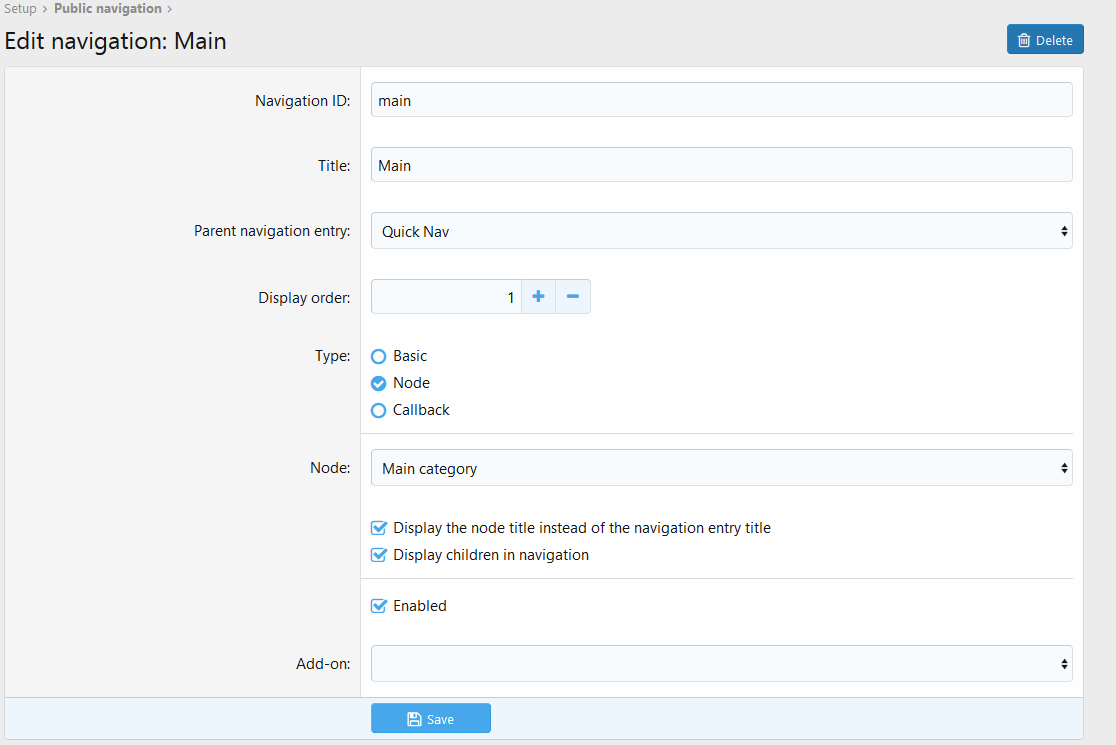The height and width of the screenshot is (745, 1116).
Task: Toggle Display children in navigation checkbox
Action: 379,555
